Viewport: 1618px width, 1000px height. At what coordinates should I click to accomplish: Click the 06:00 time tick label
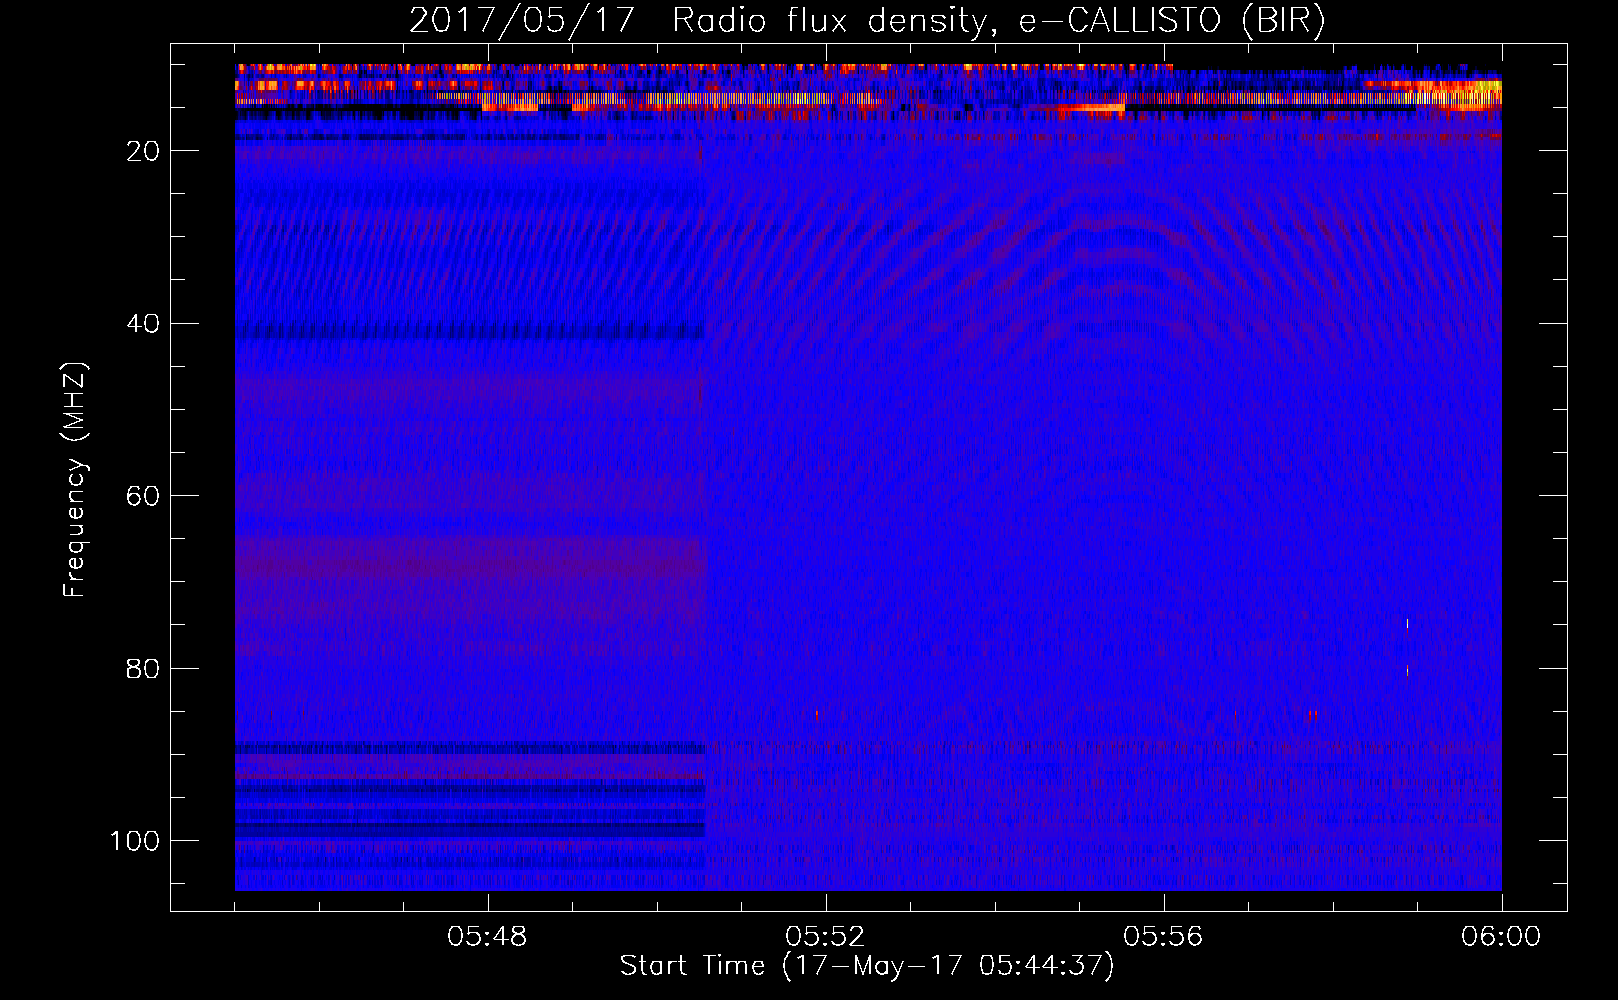click(x=1501, y=937)
